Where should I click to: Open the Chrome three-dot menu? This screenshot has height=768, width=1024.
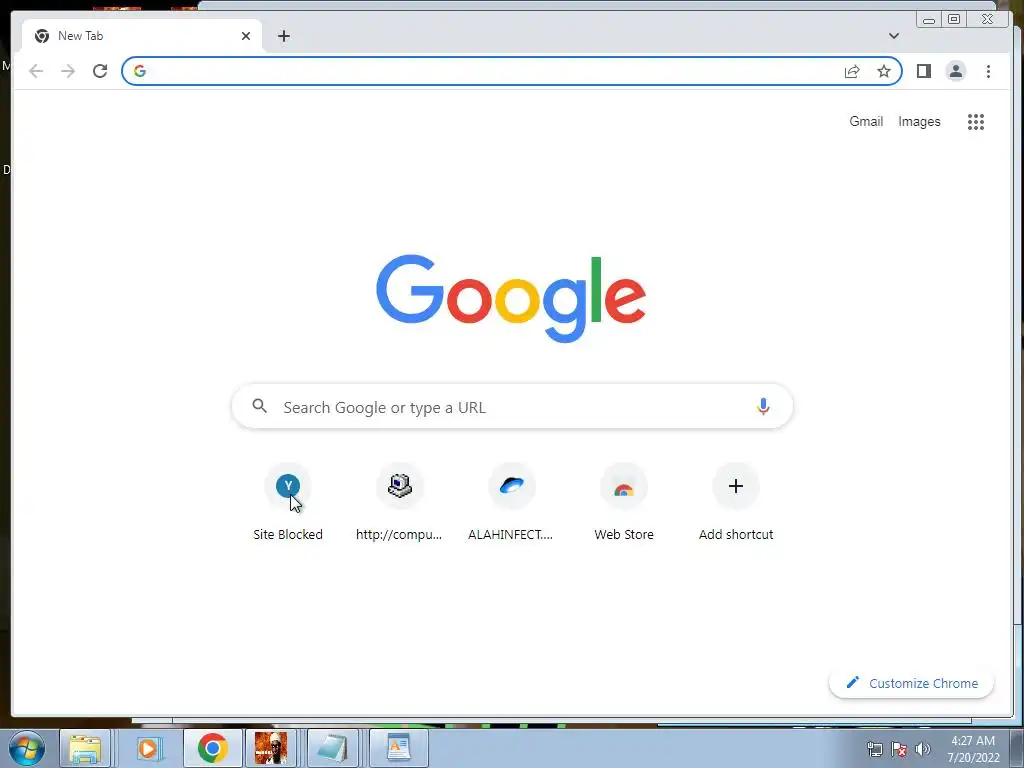[x=988, y=71]
